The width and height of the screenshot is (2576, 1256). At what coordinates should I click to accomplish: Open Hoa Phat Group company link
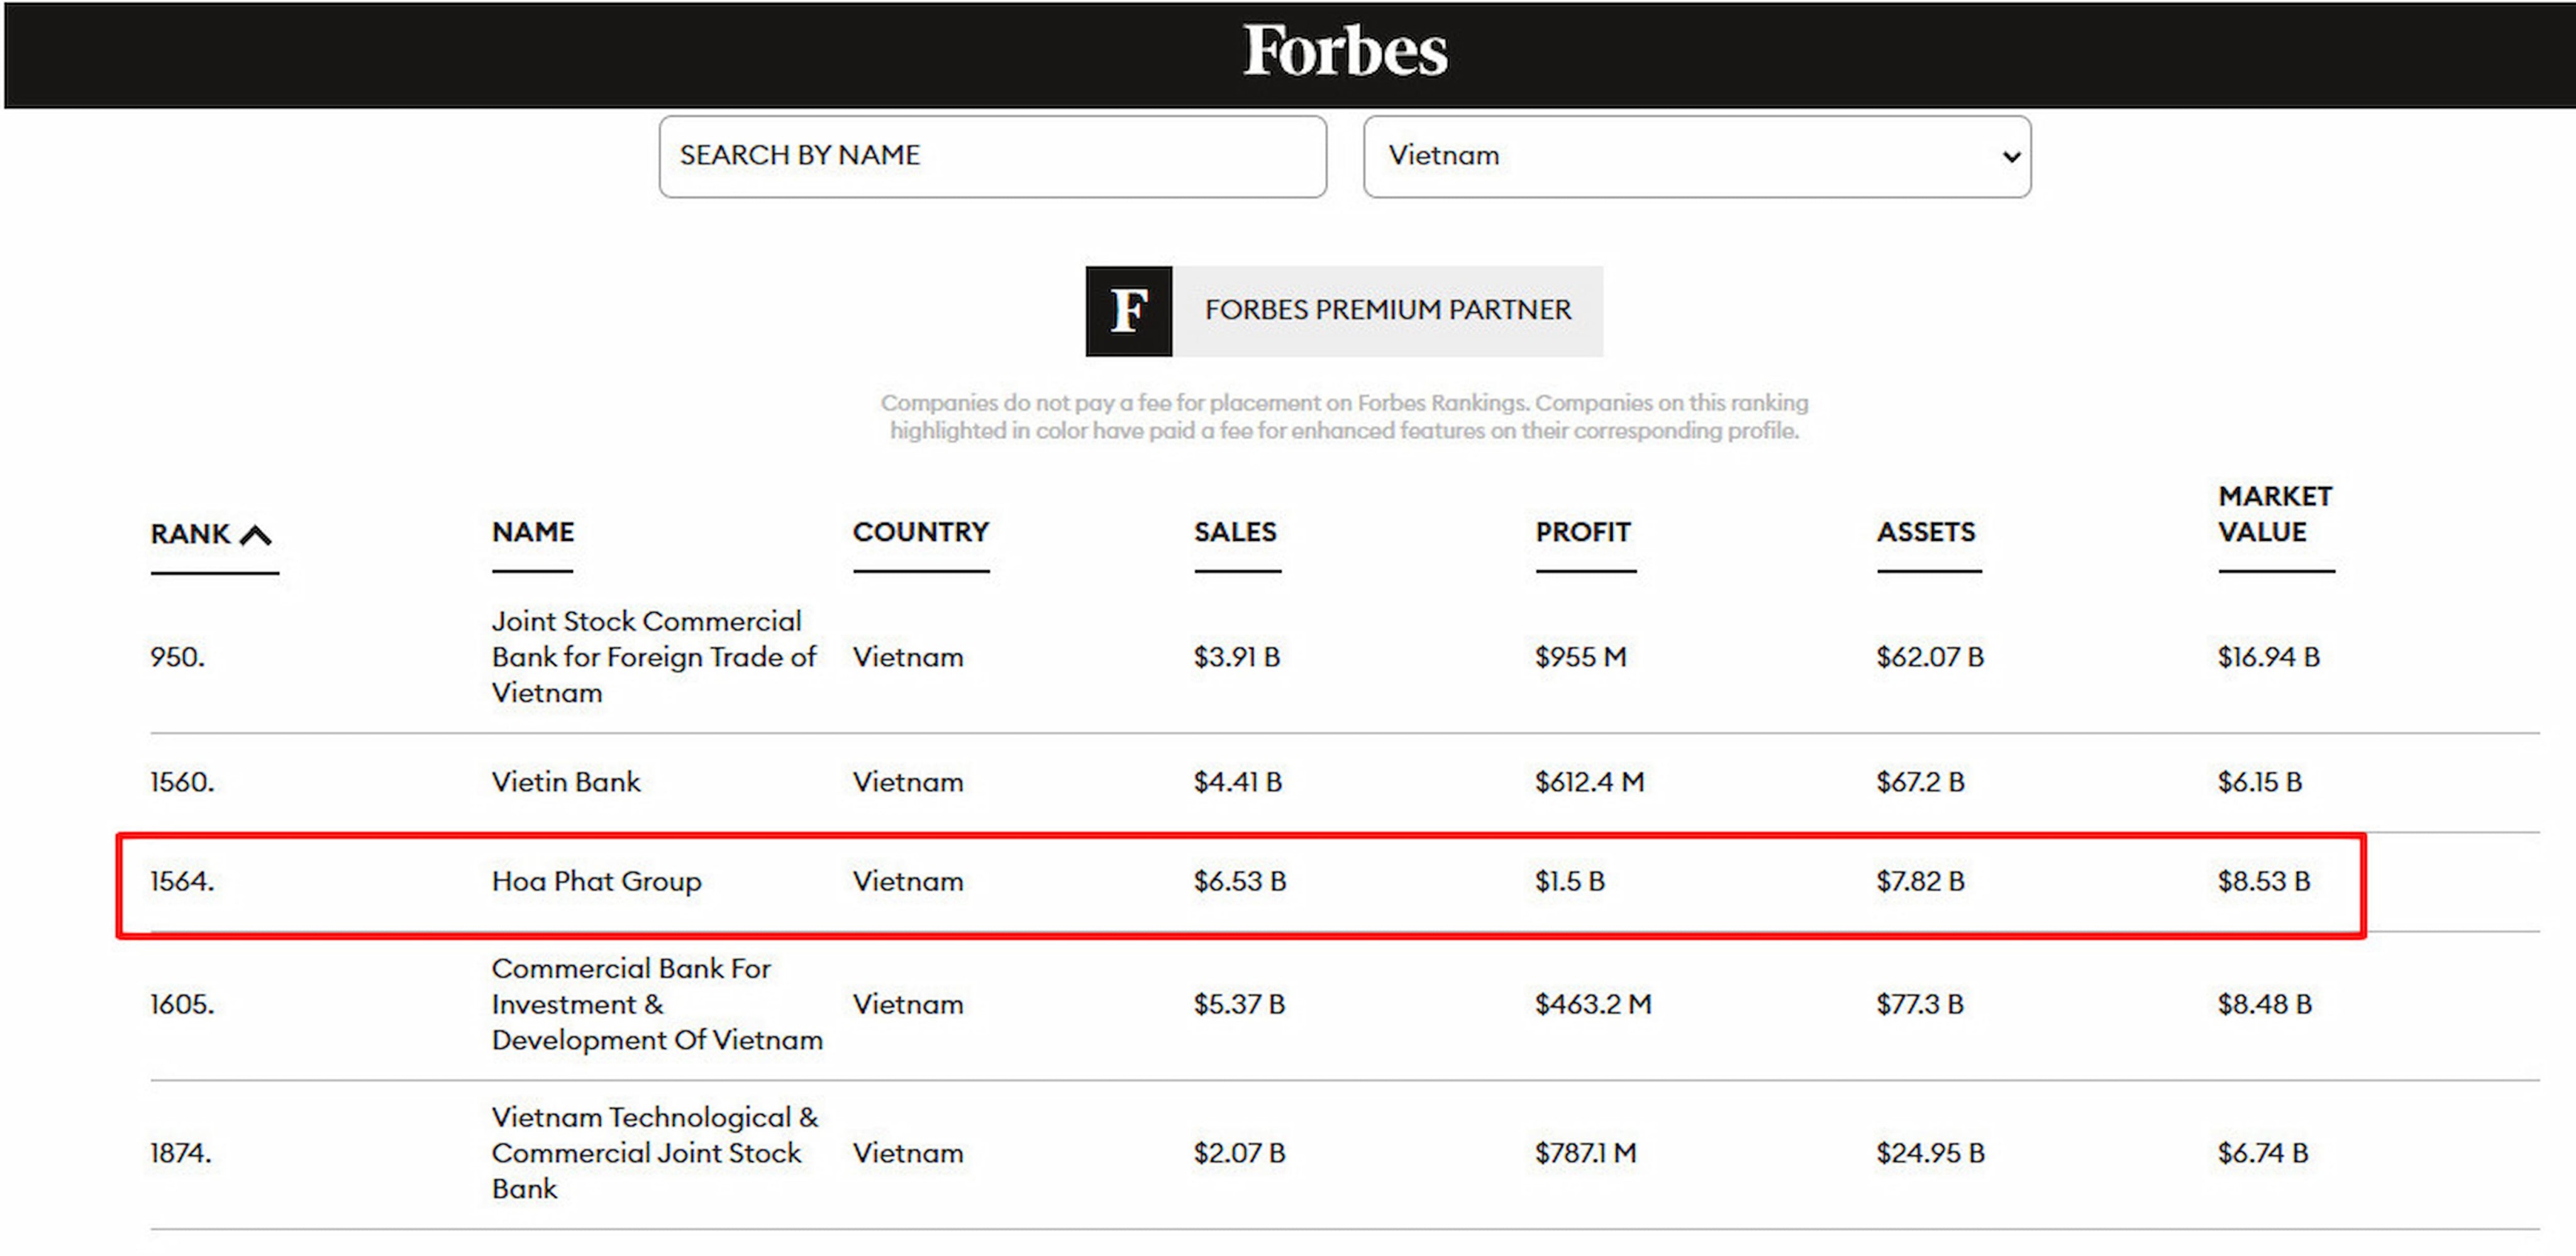pyautogui.click(x=596, y=881)
